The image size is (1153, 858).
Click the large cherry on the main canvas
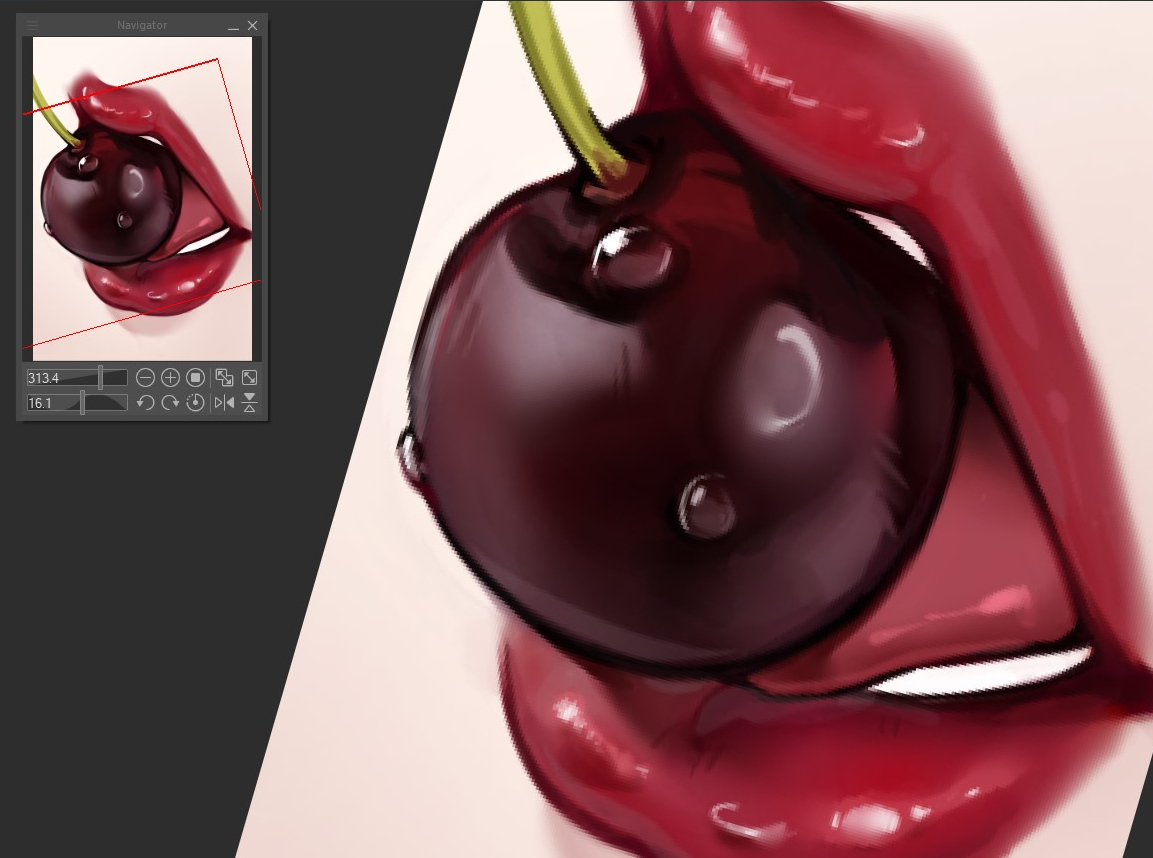680,440
